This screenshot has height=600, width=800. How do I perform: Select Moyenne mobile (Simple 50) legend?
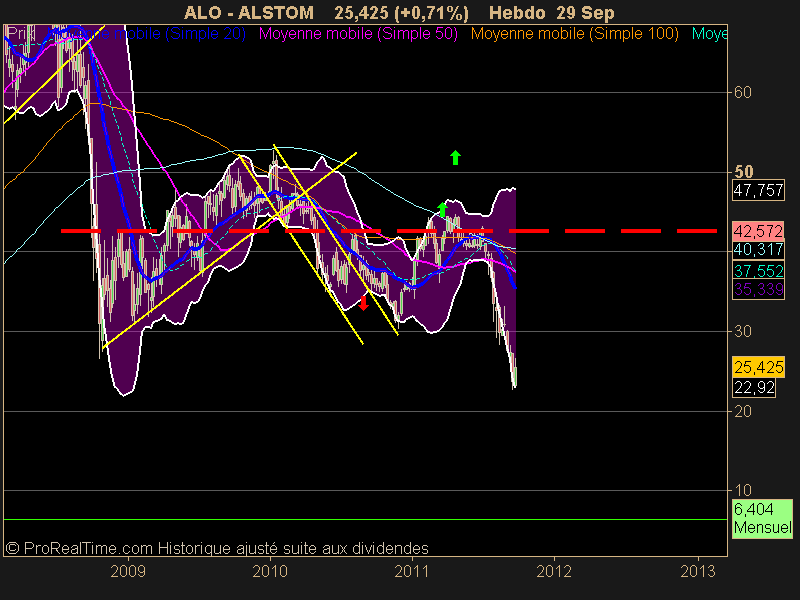click(358, 34)
